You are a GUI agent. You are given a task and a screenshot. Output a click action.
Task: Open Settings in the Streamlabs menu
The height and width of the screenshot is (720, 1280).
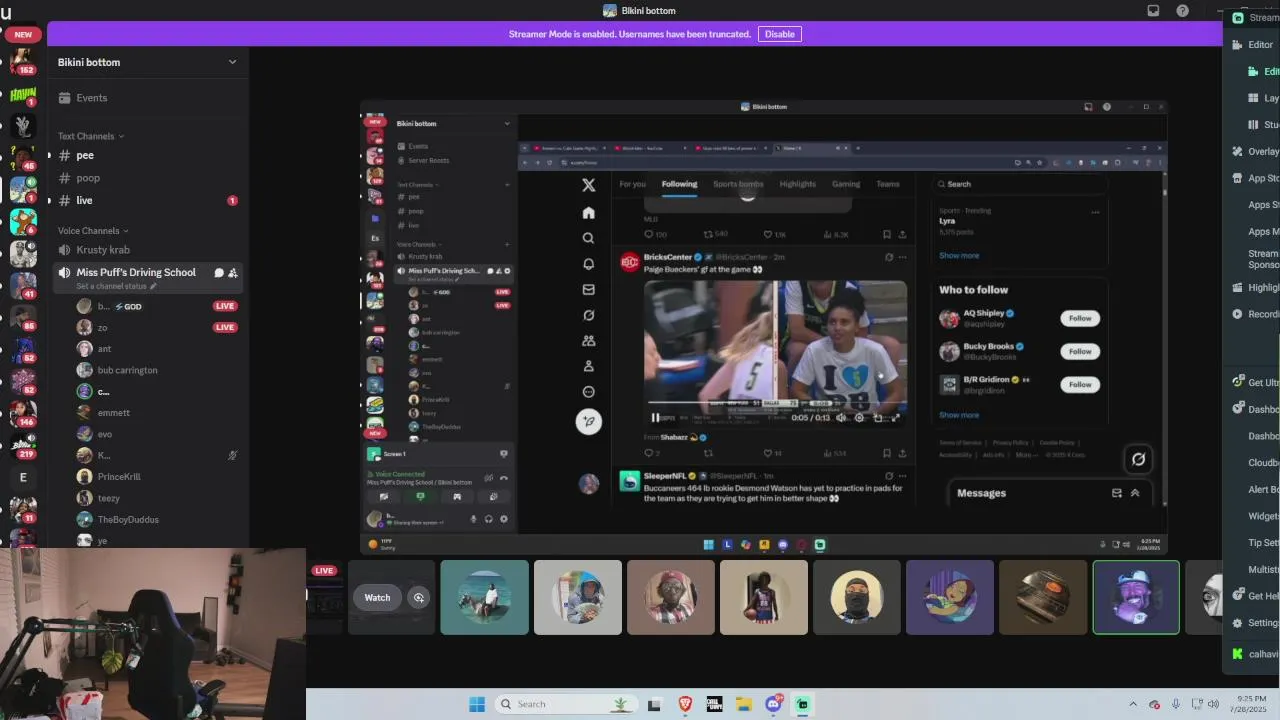point(1254,623)
